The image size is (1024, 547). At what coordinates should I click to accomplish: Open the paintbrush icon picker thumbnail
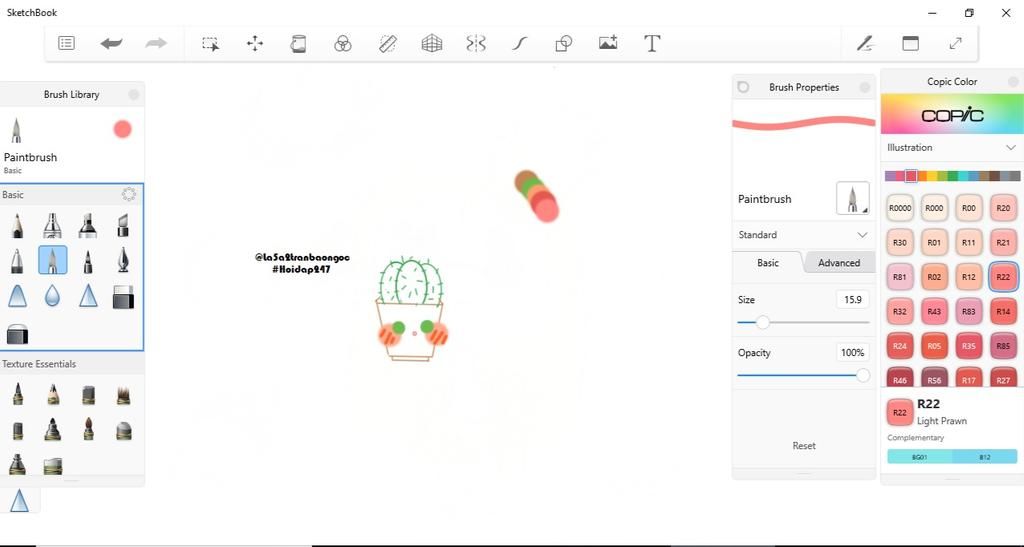(852, 198)
